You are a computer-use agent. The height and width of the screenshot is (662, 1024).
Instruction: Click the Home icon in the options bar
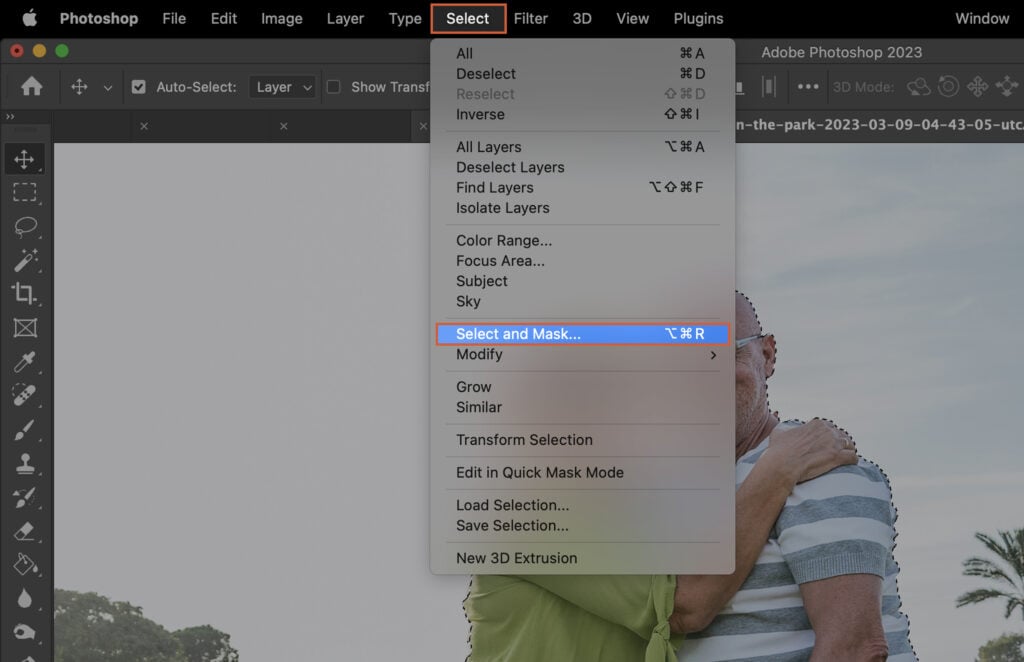[x=29, y=87]
